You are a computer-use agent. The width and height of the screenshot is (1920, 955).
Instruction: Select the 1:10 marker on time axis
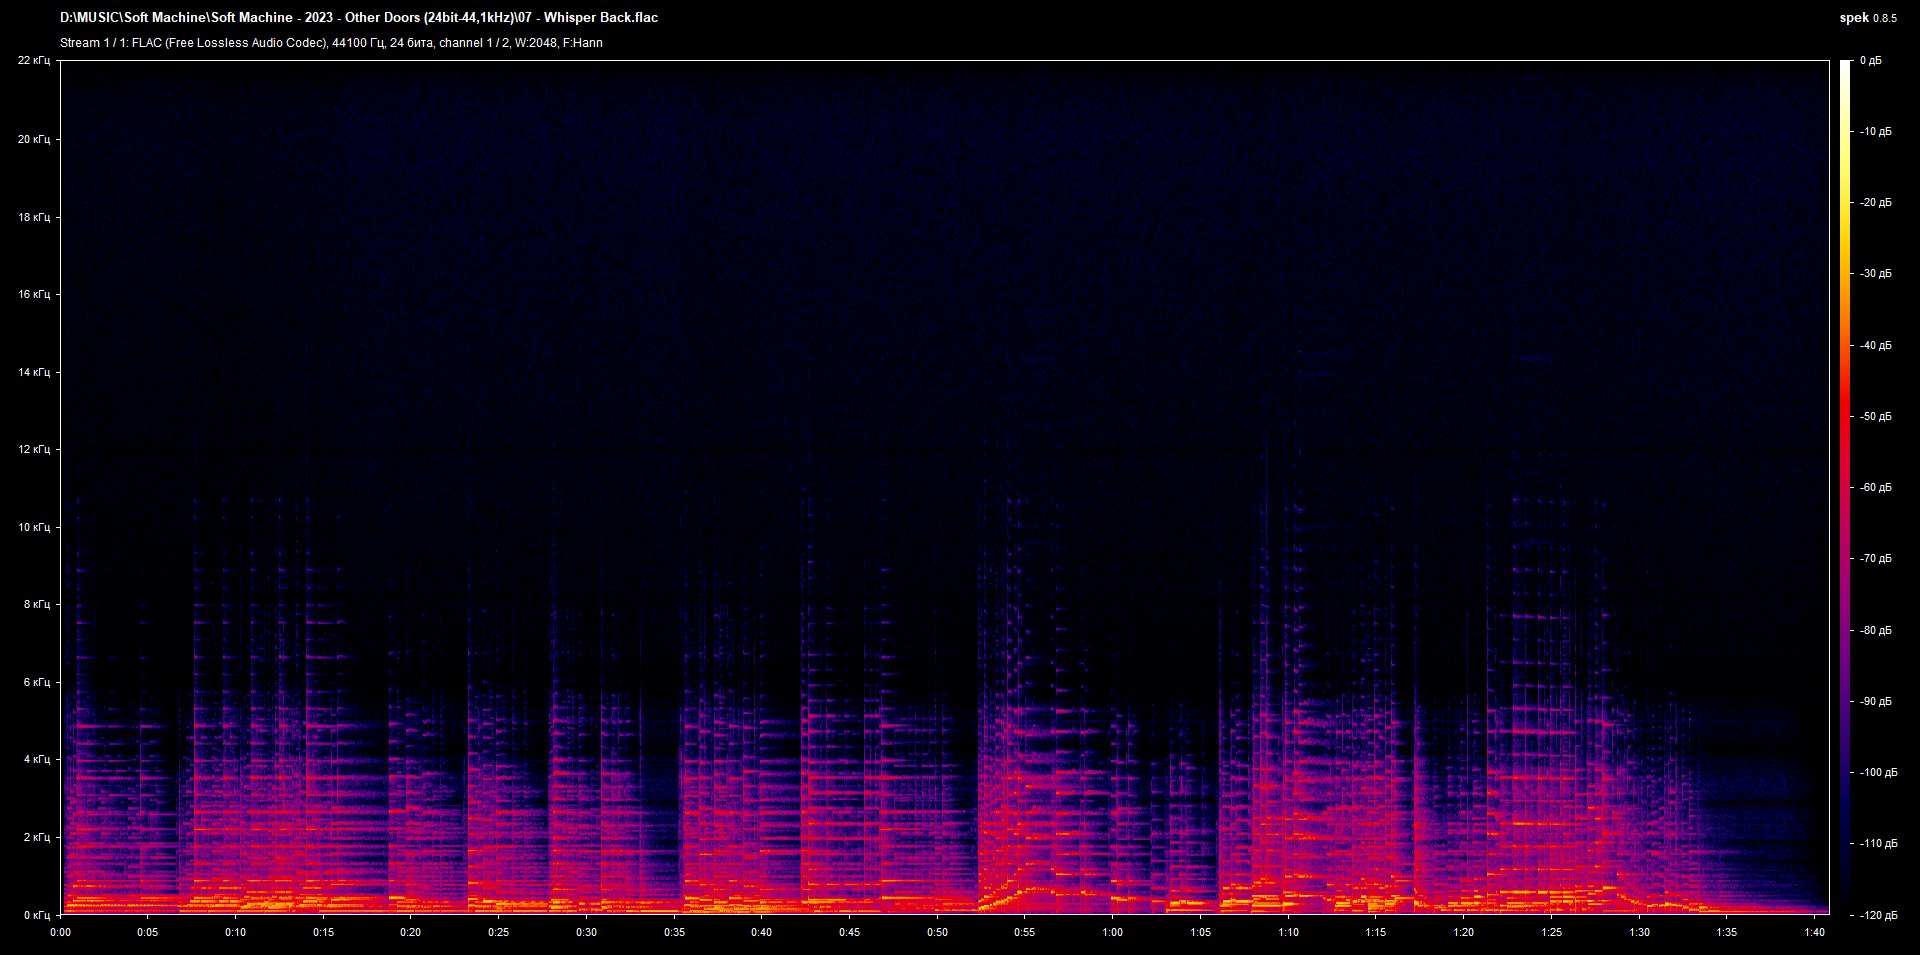pyautogui.click(x=1288, y=932)
